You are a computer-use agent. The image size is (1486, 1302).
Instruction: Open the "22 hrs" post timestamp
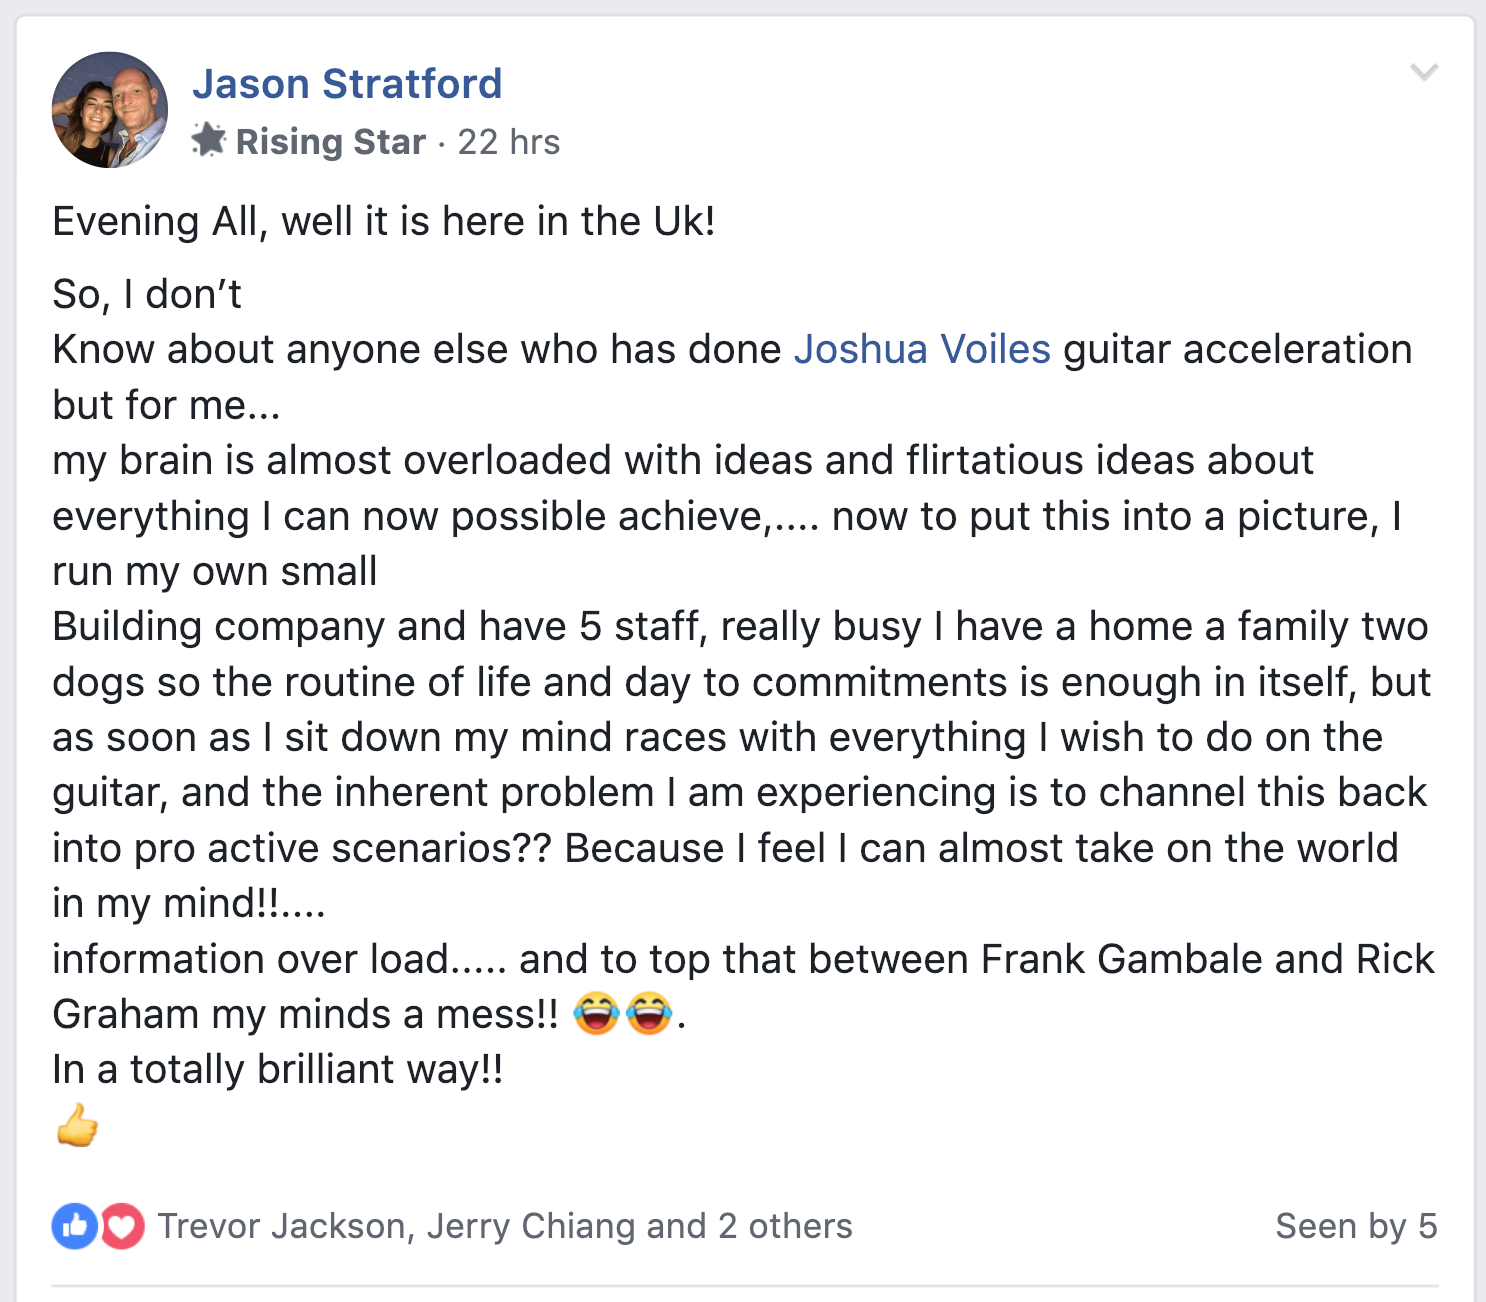pos(508,142)
